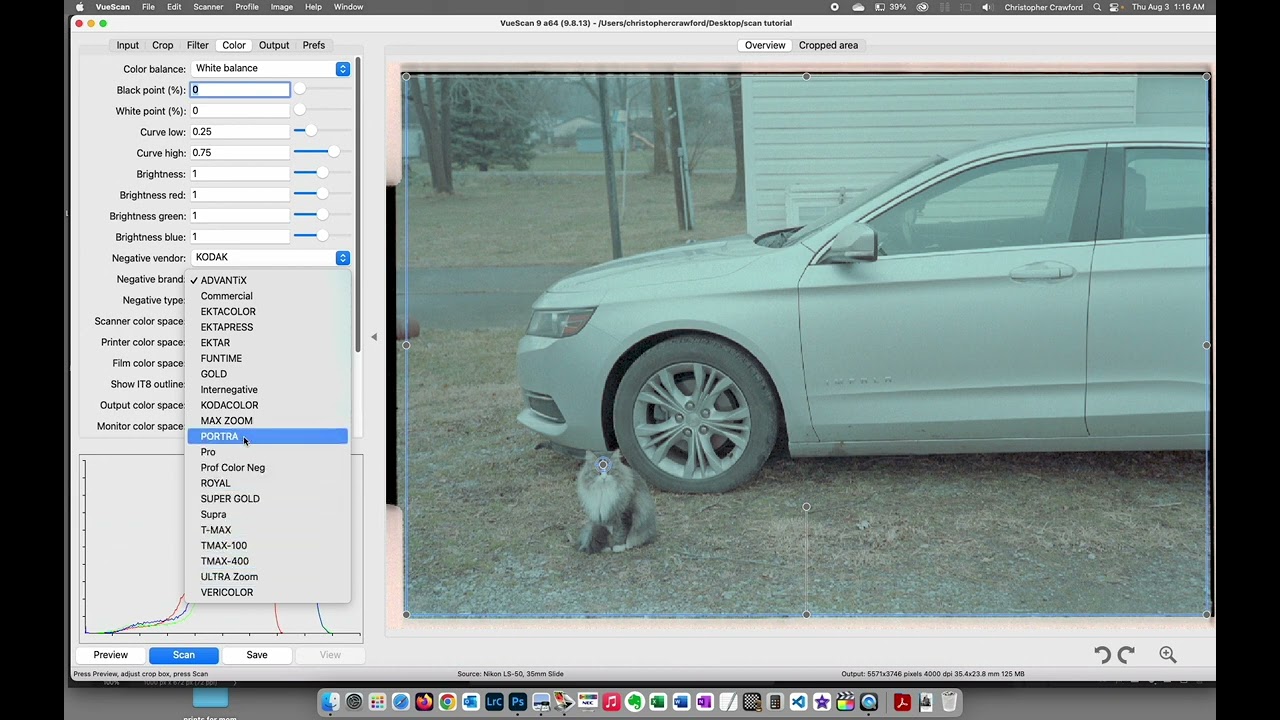Open Chess app in the dock
Screen dimensions: 1280x720
[x=752, y=702]
